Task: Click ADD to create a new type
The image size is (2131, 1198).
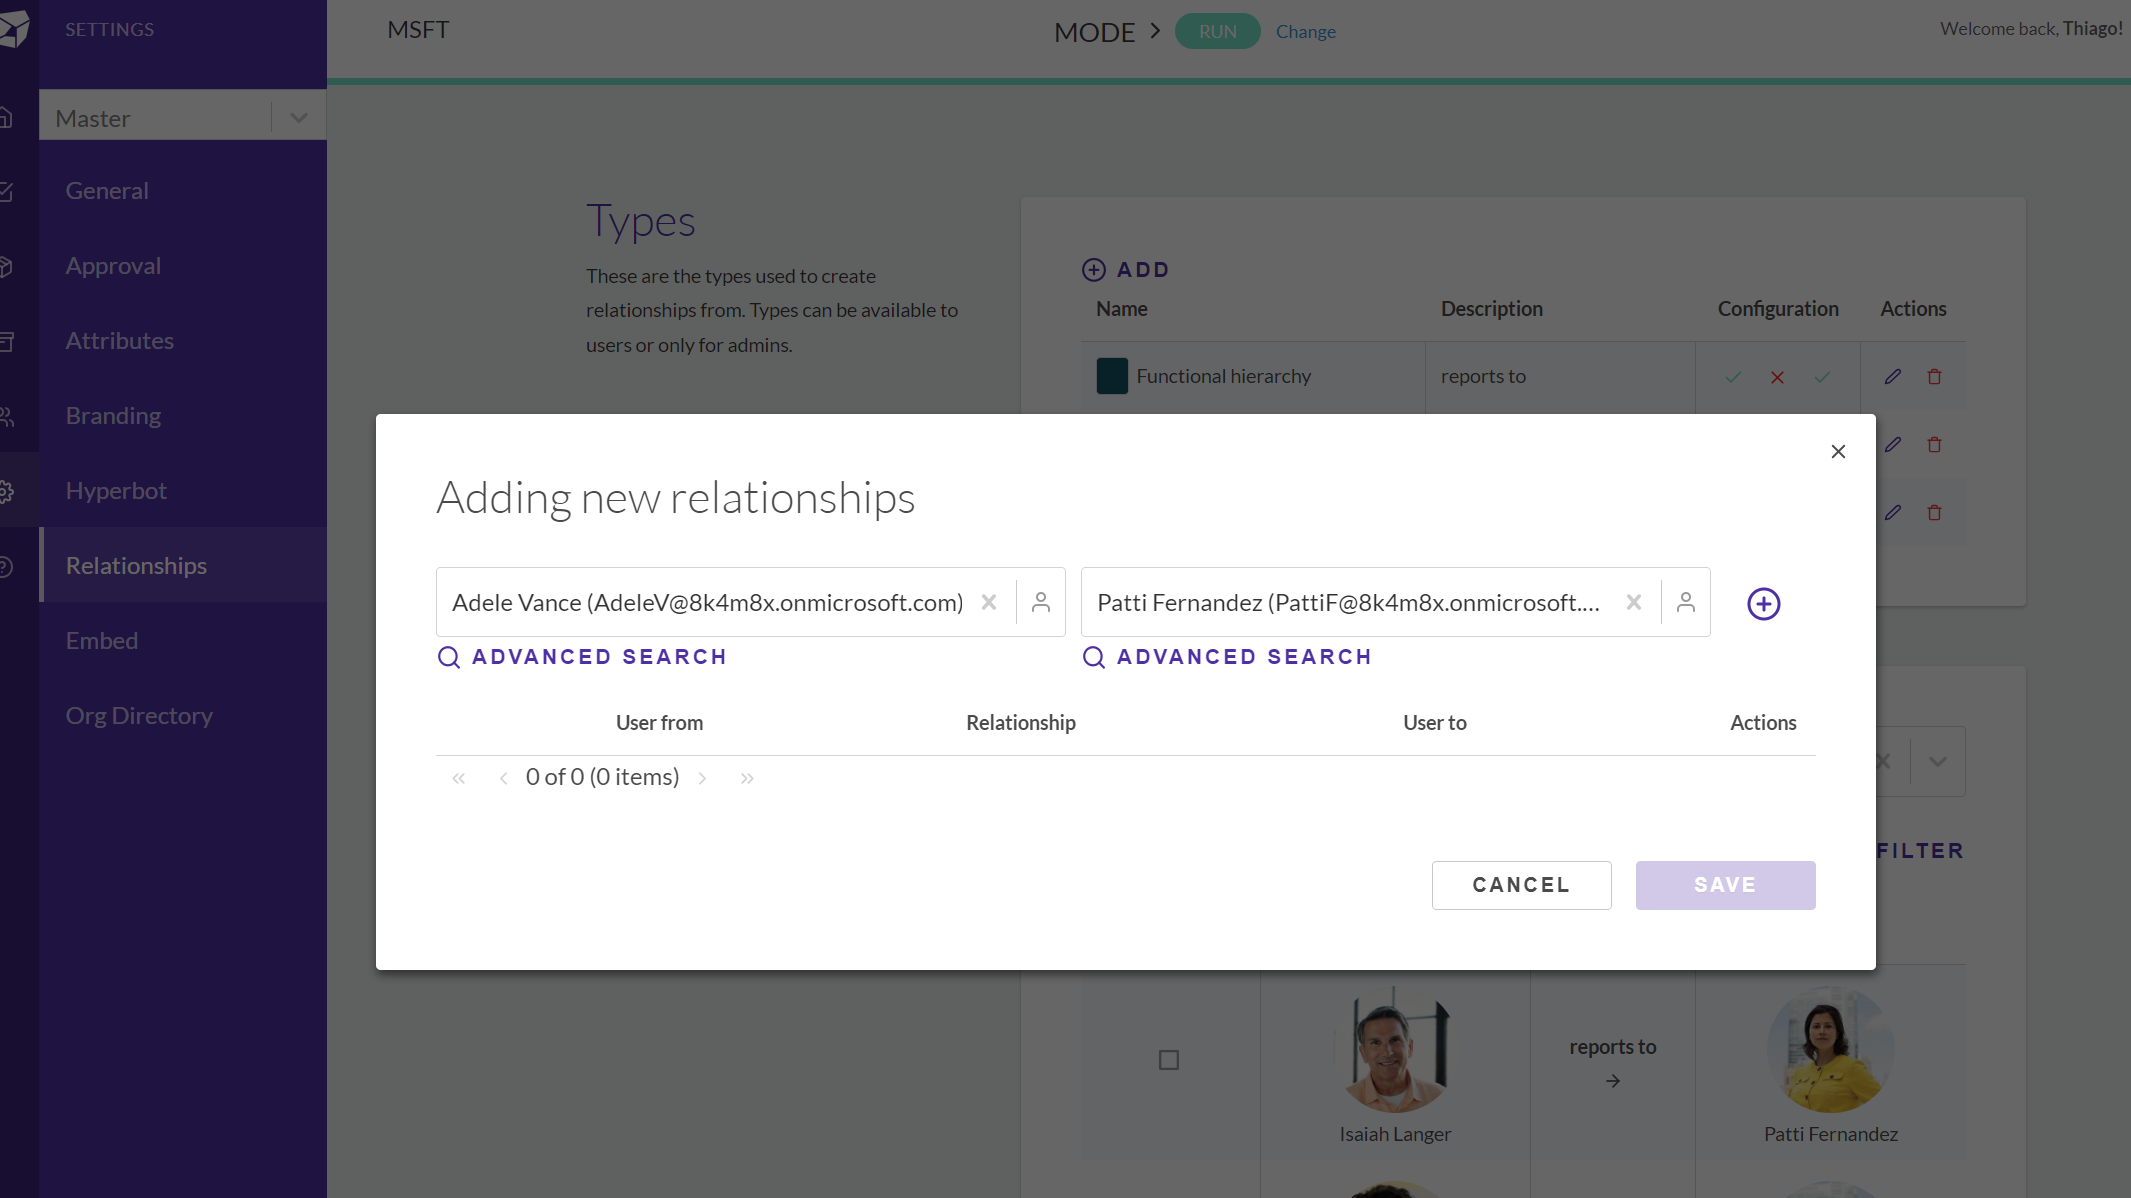Action: (x=1125, y=270)
